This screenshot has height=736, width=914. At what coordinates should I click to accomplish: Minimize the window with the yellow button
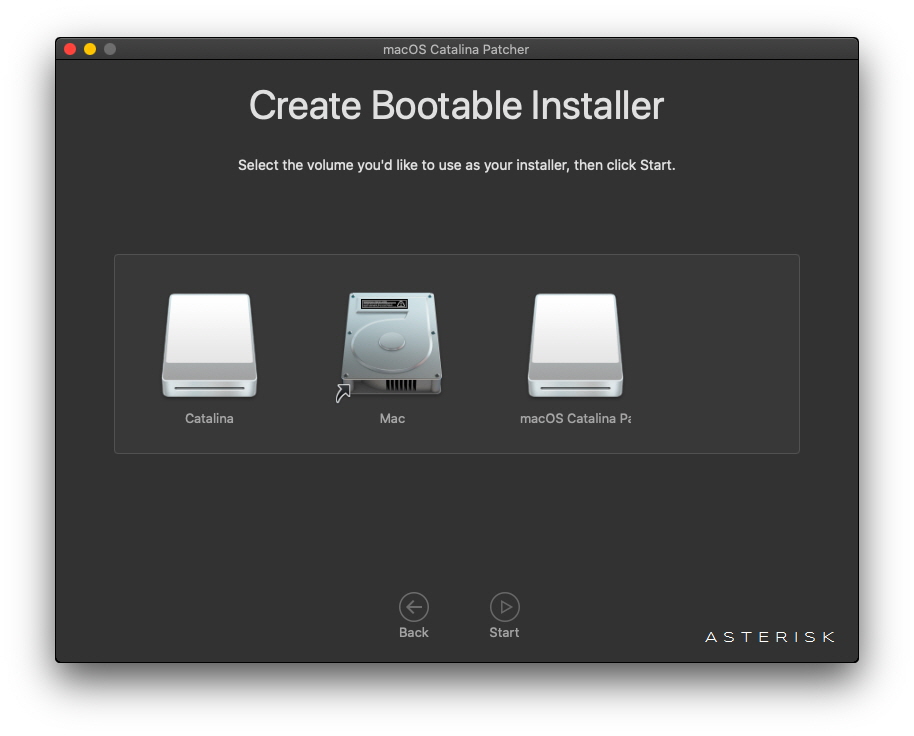click(x=90, y=49)
